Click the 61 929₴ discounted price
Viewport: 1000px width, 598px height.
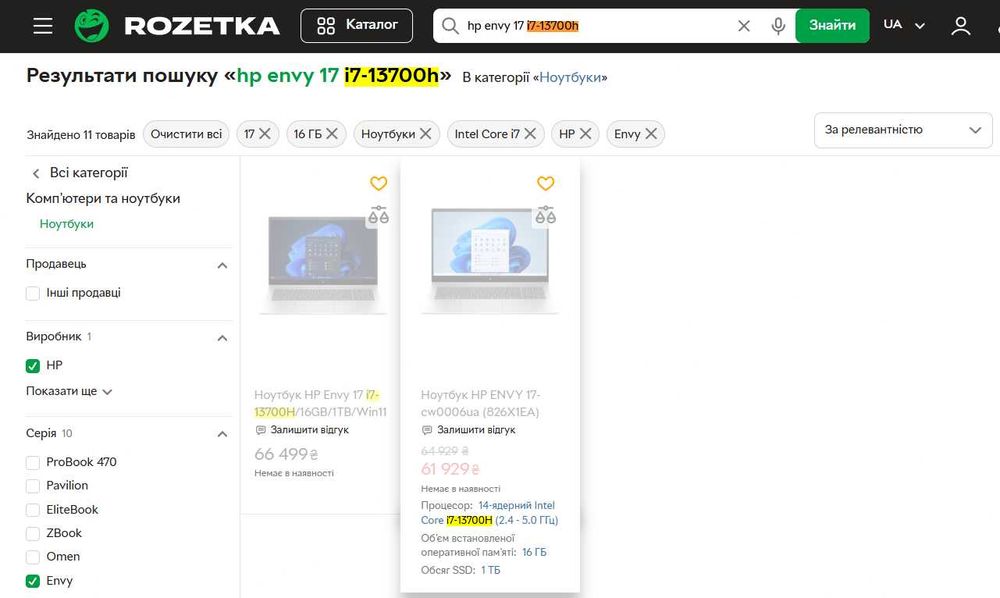point(450,470)
